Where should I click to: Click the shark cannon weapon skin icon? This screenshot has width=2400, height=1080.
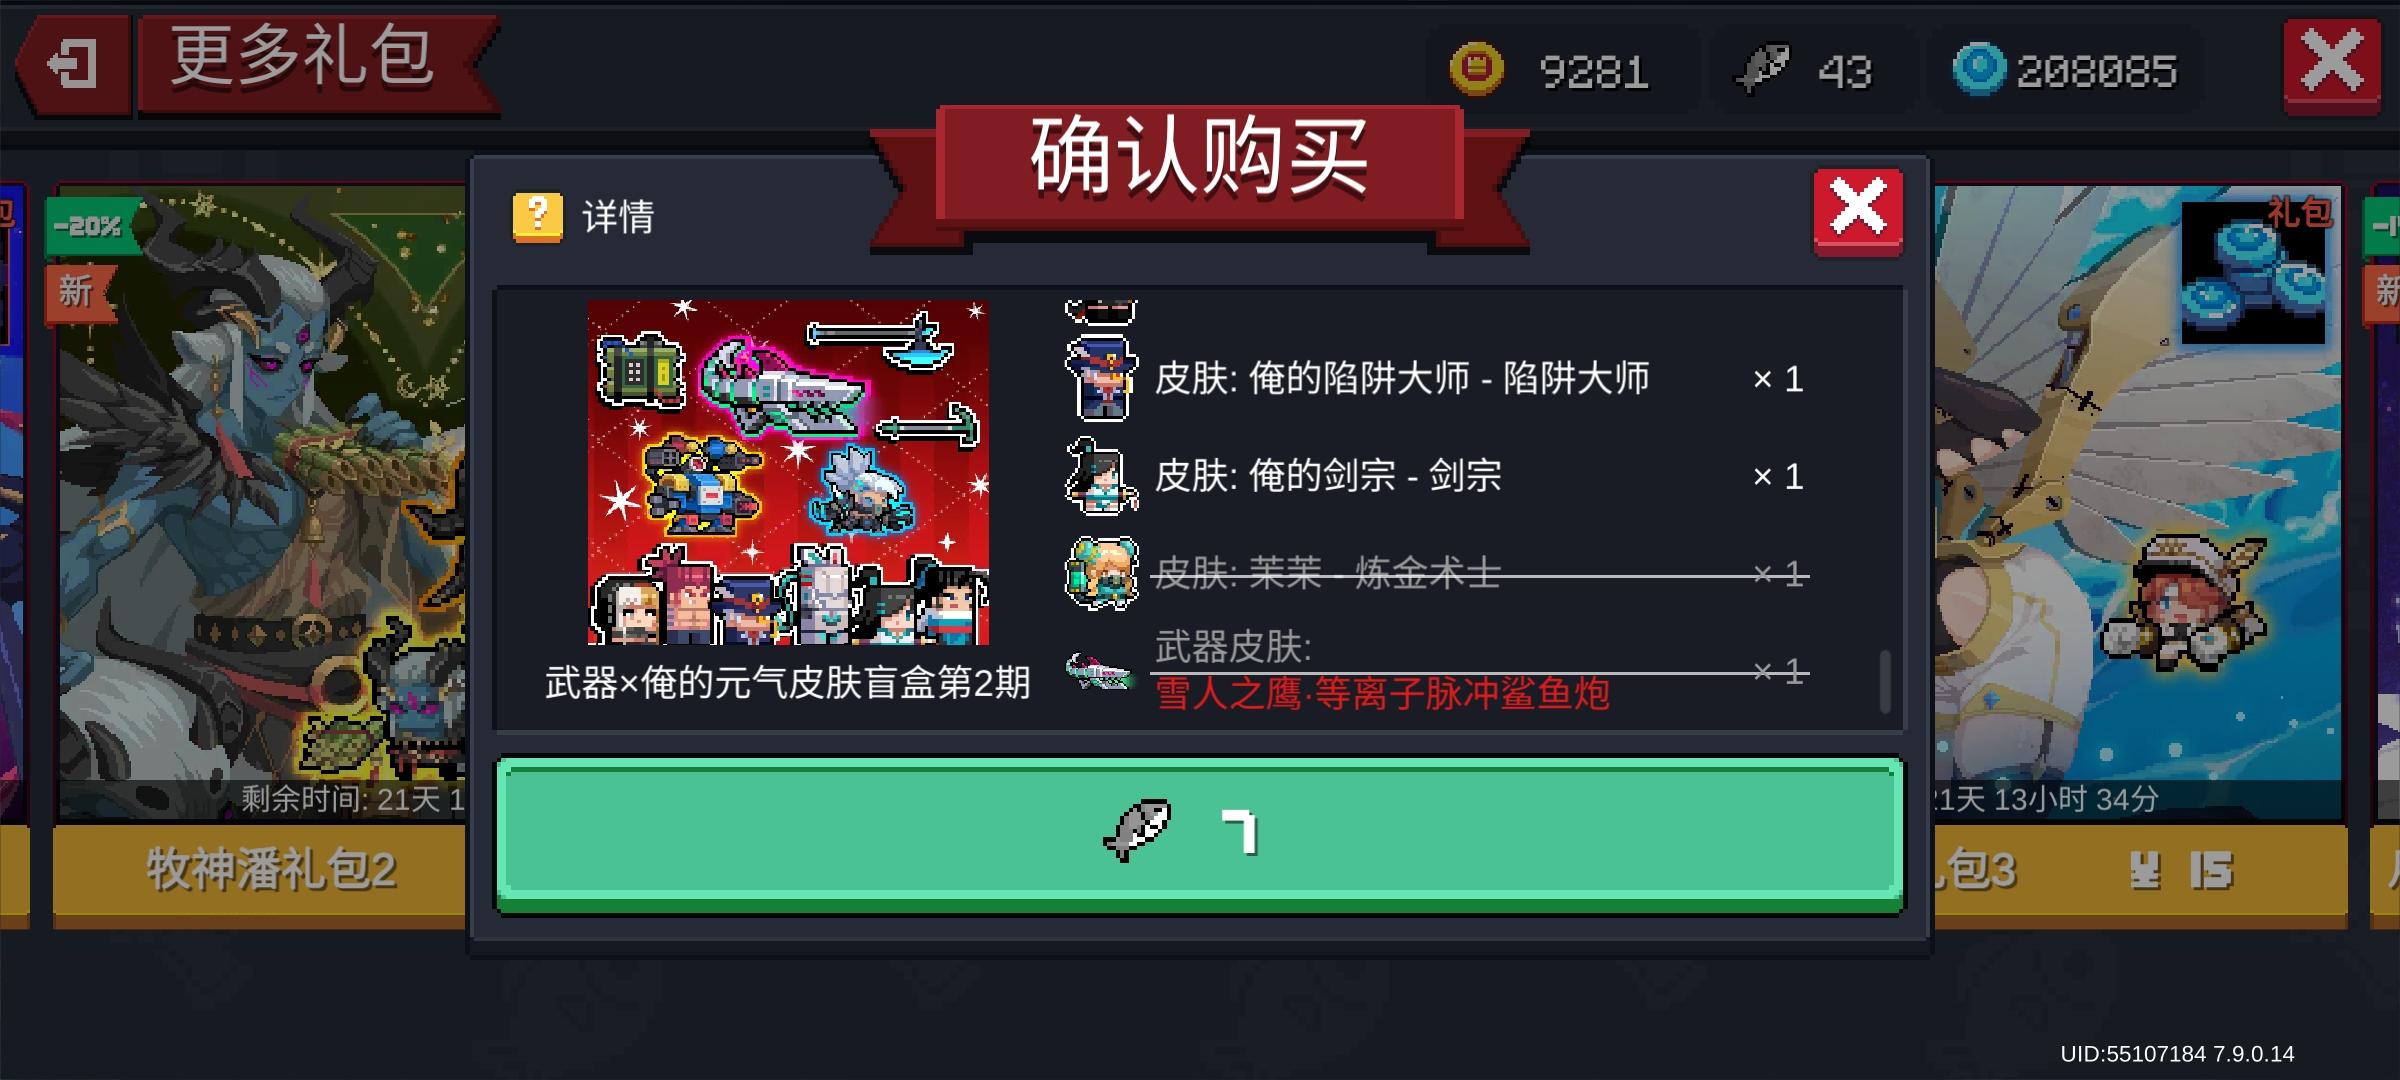tap(1099, 670)
